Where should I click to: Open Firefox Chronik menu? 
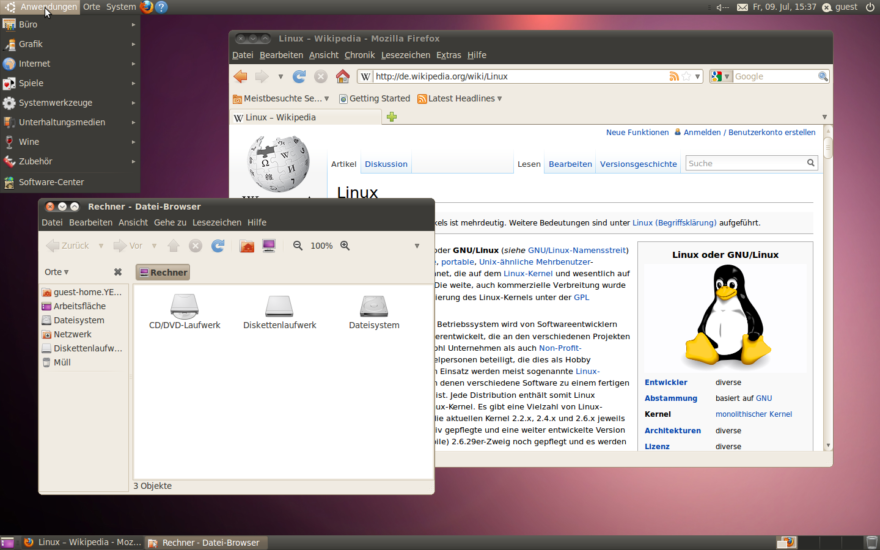359,55
